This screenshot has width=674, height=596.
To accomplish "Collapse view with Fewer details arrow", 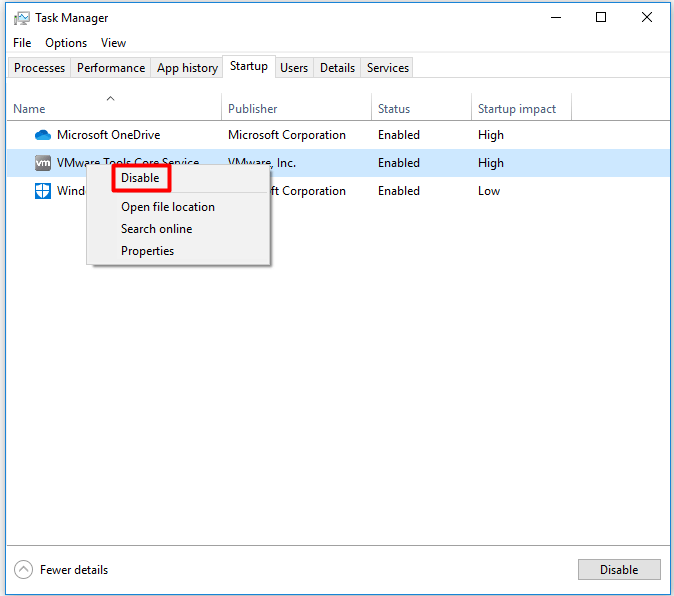I will click(23, 570).
